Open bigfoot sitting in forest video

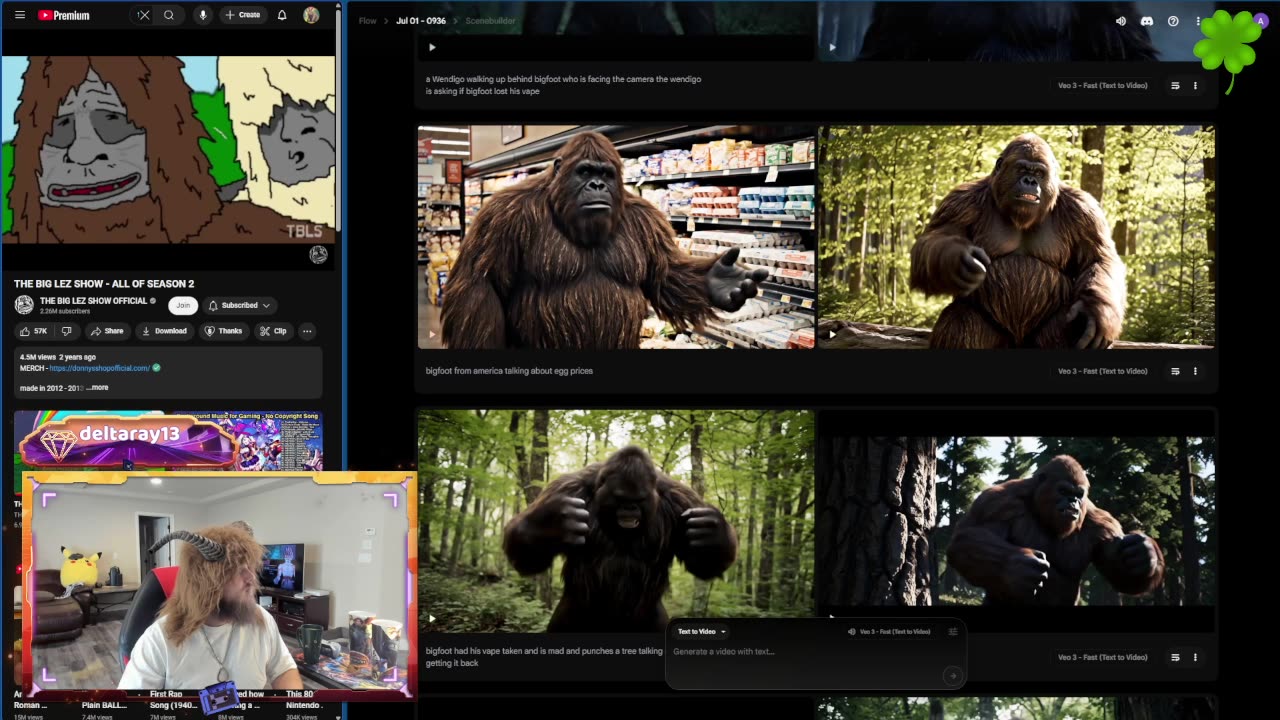point(1017,237)
